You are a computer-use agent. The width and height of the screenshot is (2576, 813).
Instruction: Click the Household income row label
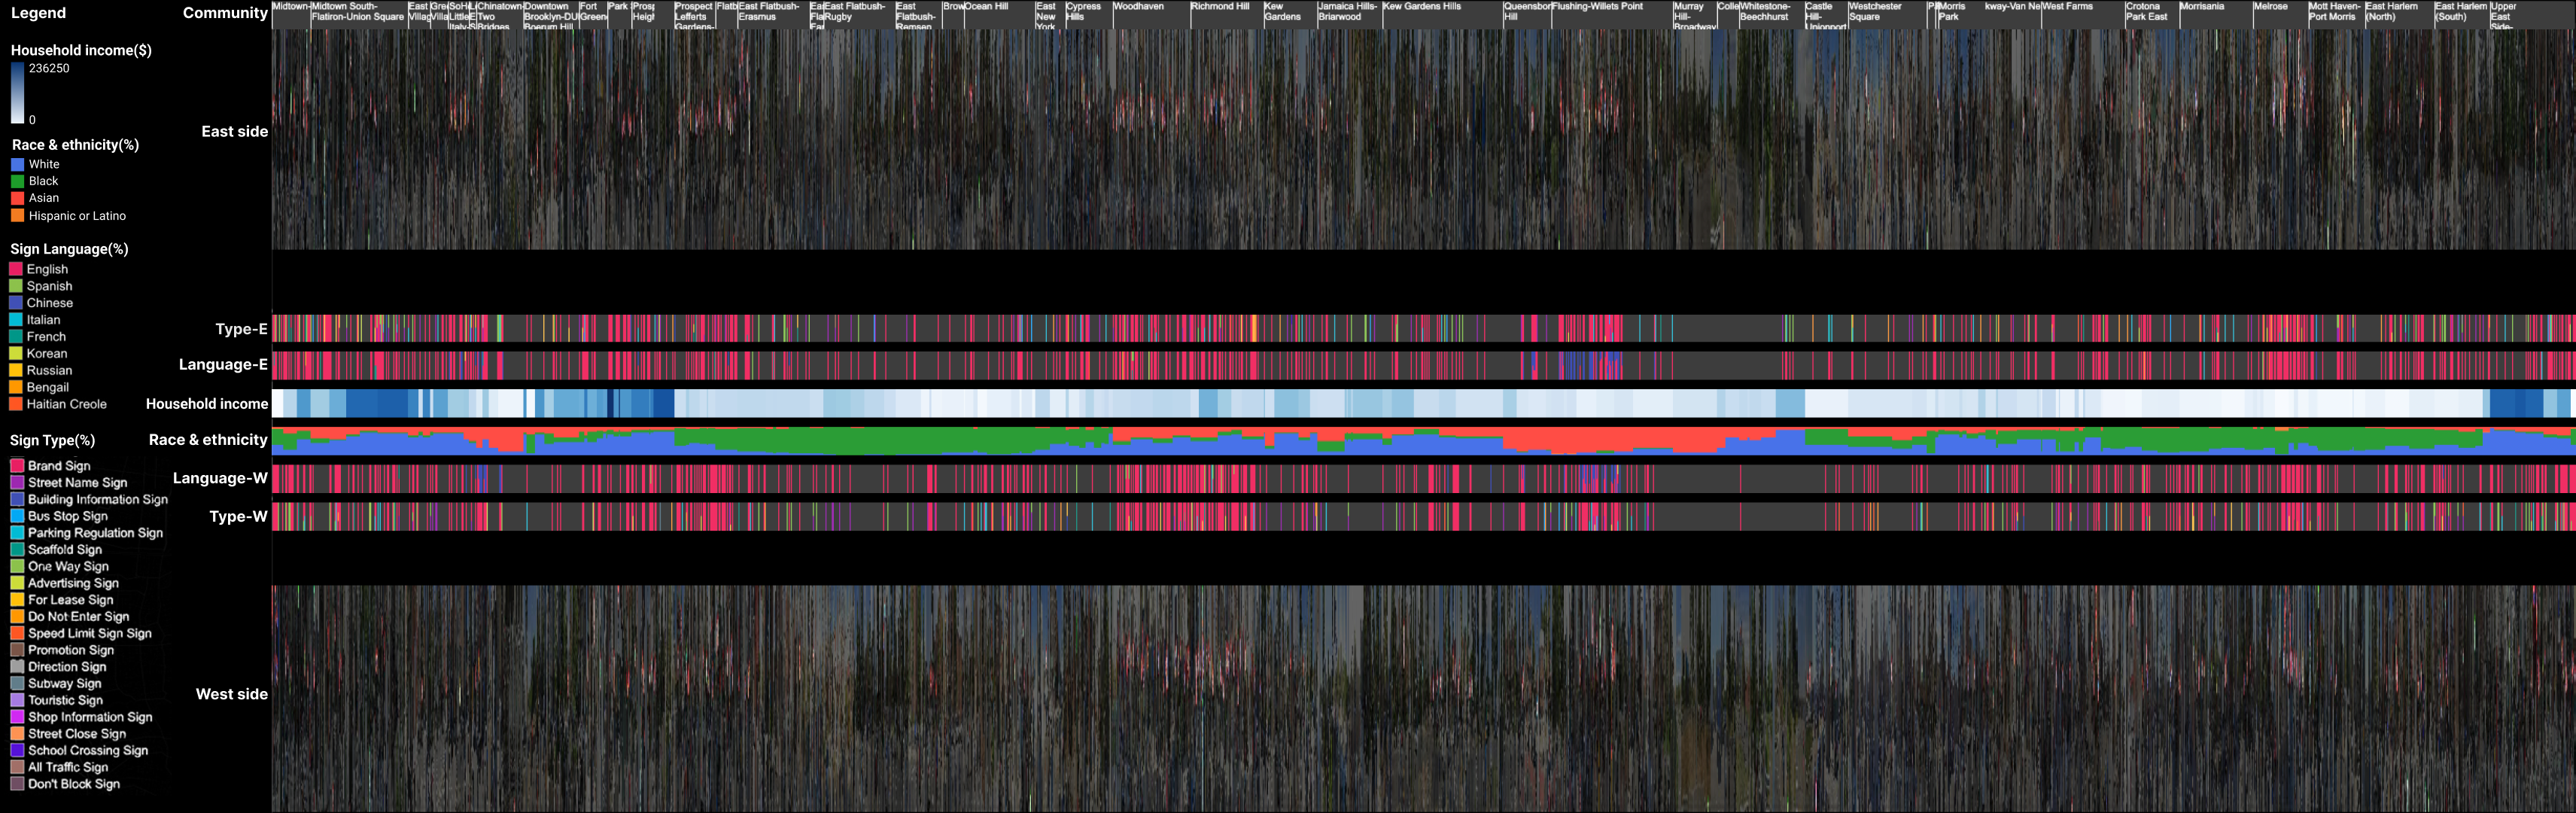pyautogui.click(x=207, y=404)
